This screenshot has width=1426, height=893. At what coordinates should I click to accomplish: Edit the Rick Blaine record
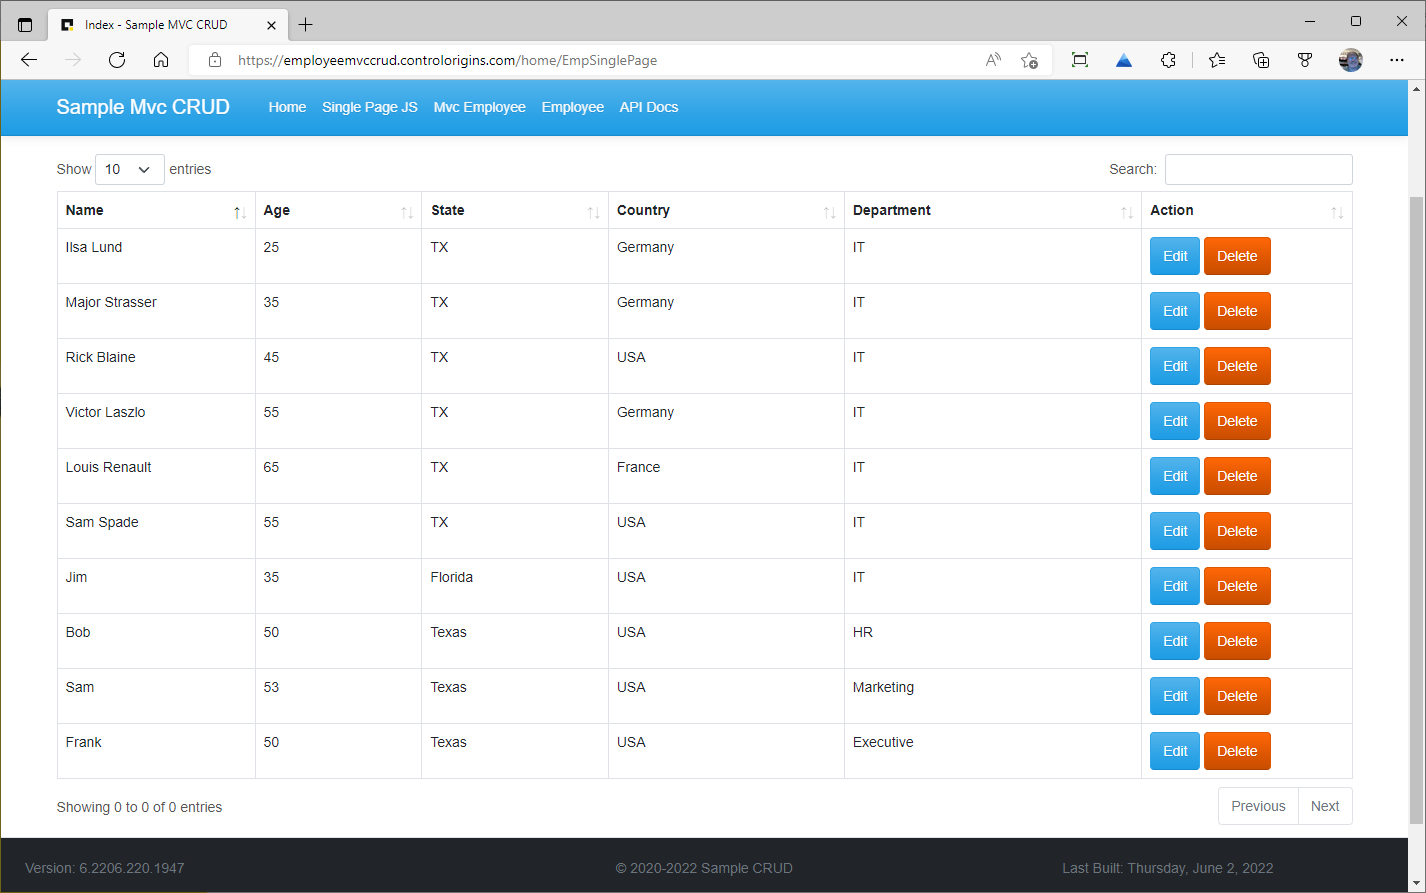pyautogui.click(x=1174, y=366)
